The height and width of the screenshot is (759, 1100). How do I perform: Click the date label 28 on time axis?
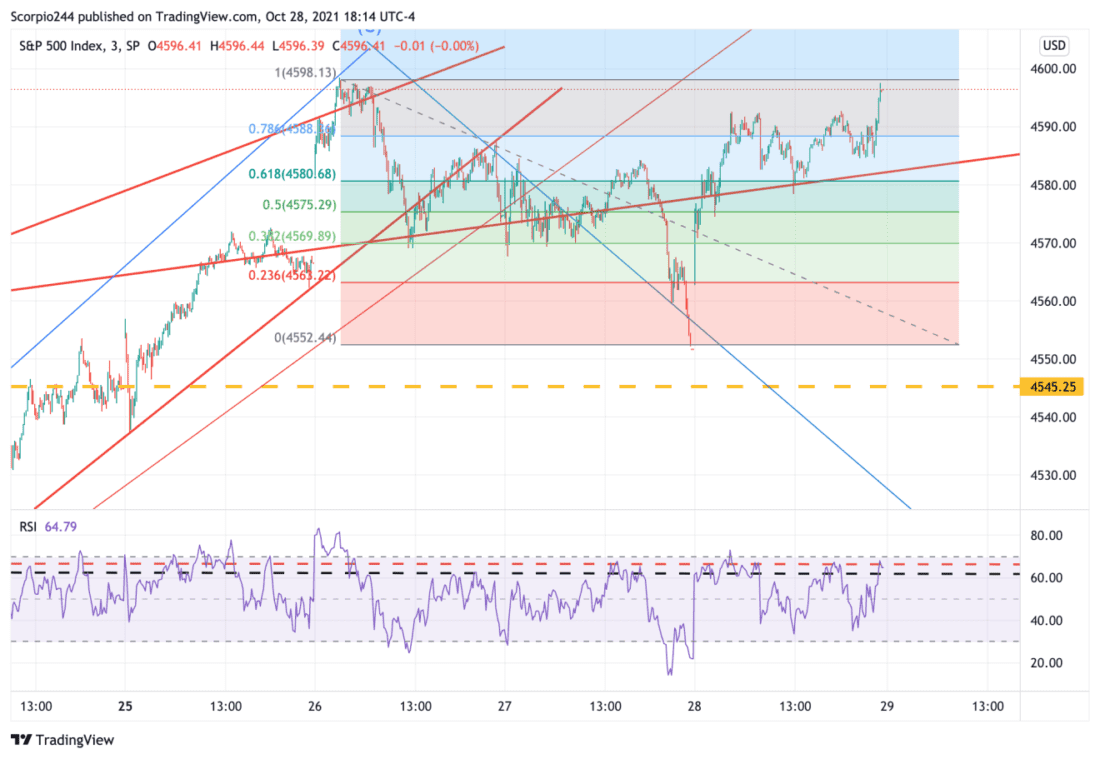pyautogui.click(x=694, y=706)
